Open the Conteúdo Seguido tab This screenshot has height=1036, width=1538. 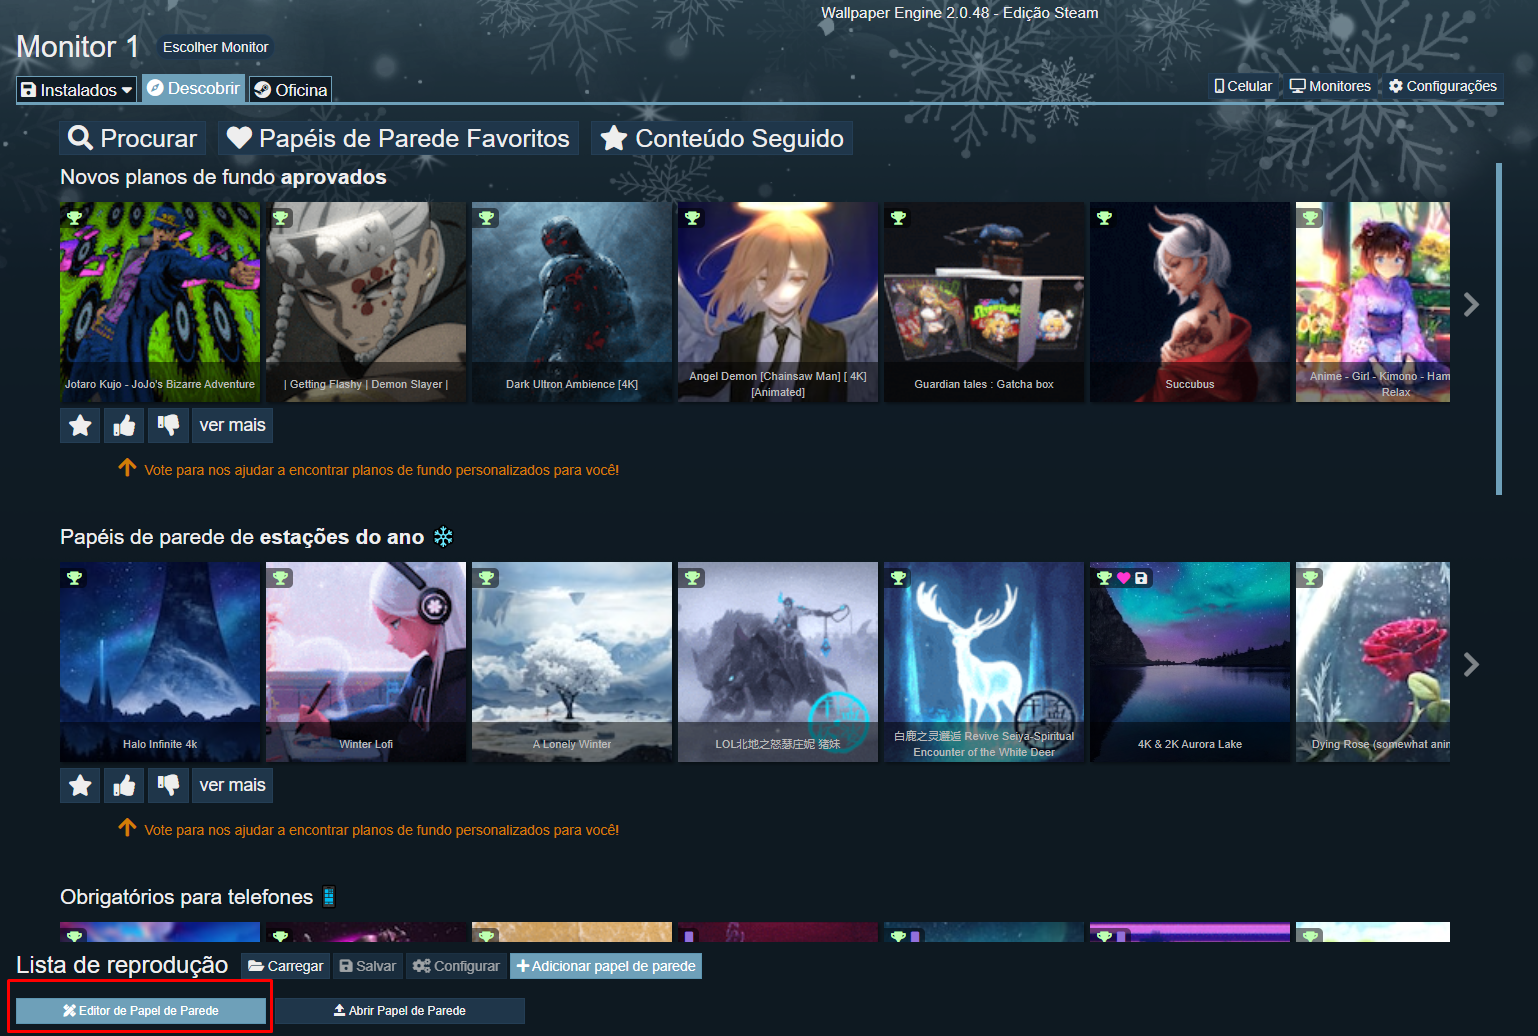pyautogui.click(x=721, y=138)
